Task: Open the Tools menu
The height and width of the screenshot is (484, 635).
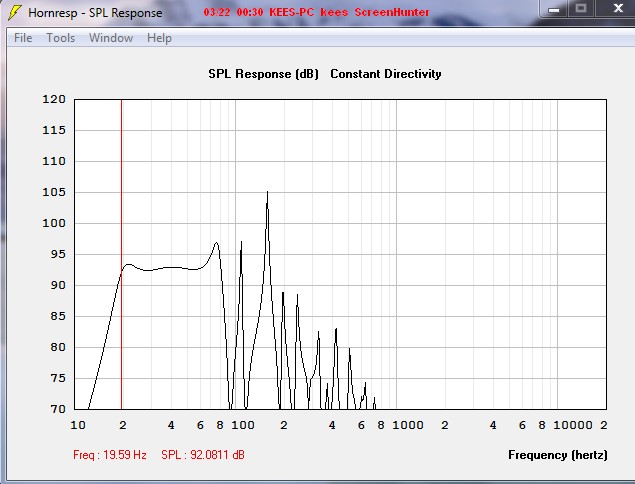Action: pos(60,38)
